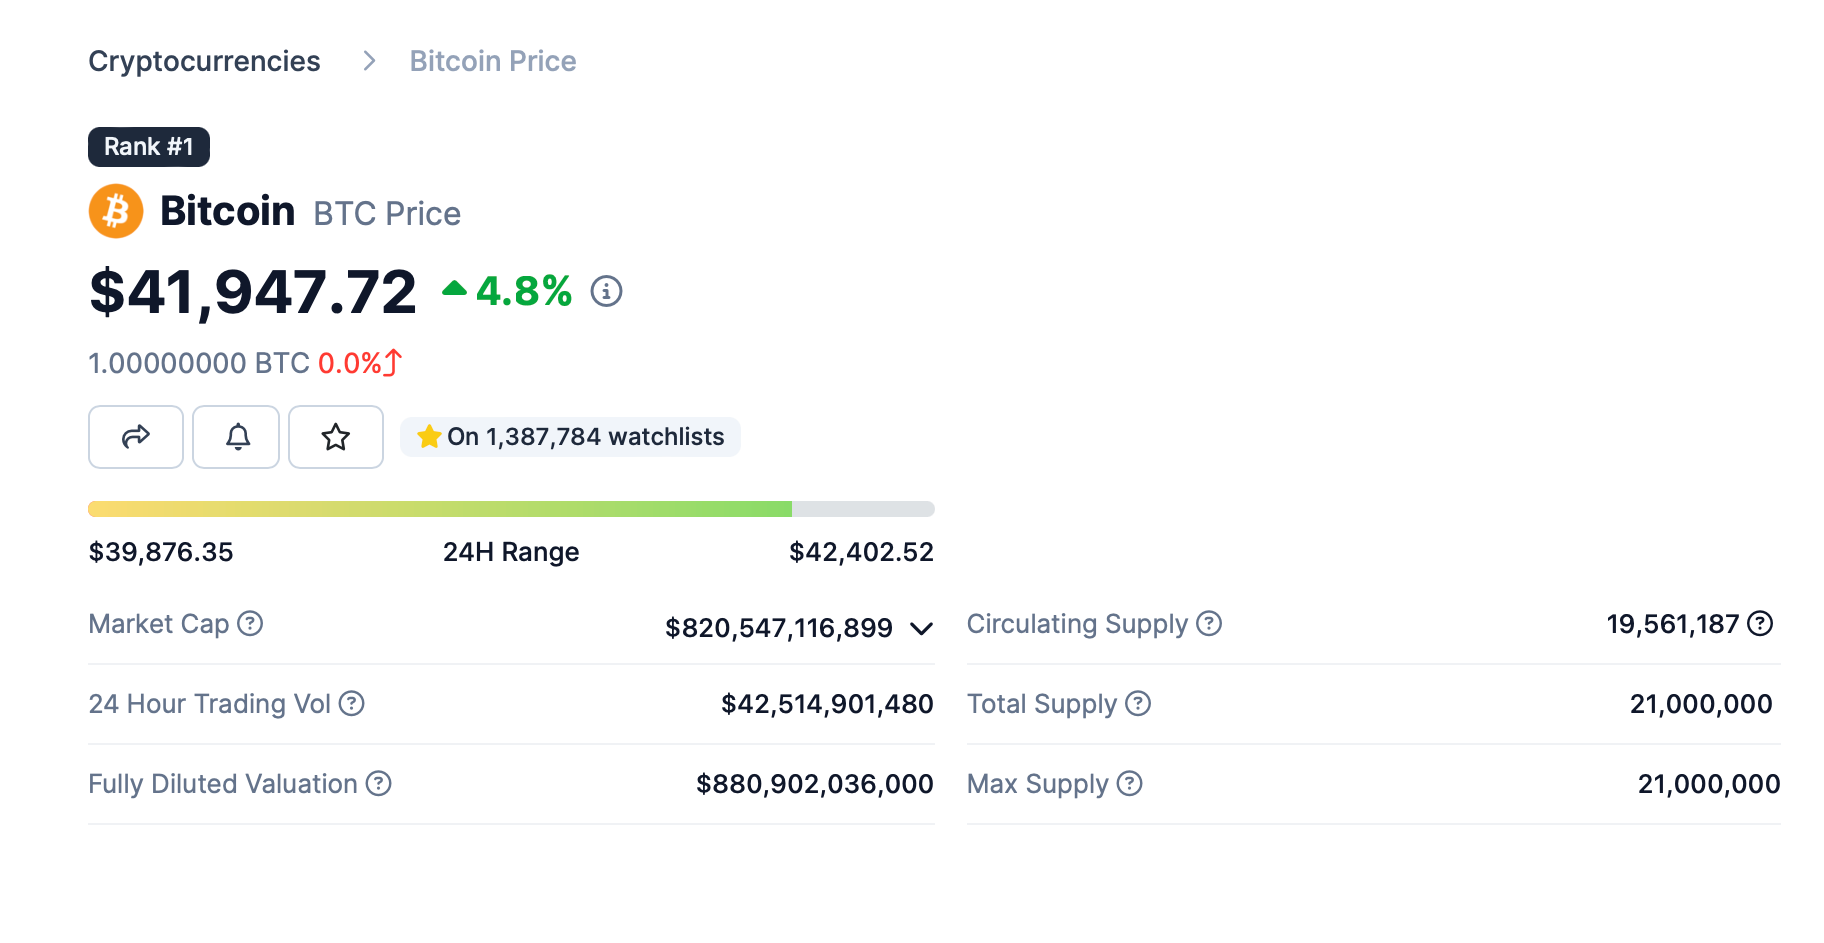Go to Cryptocurrencies breadcrumb link
Viewport: 1824px width, 943px height.
tap(204, 61)
